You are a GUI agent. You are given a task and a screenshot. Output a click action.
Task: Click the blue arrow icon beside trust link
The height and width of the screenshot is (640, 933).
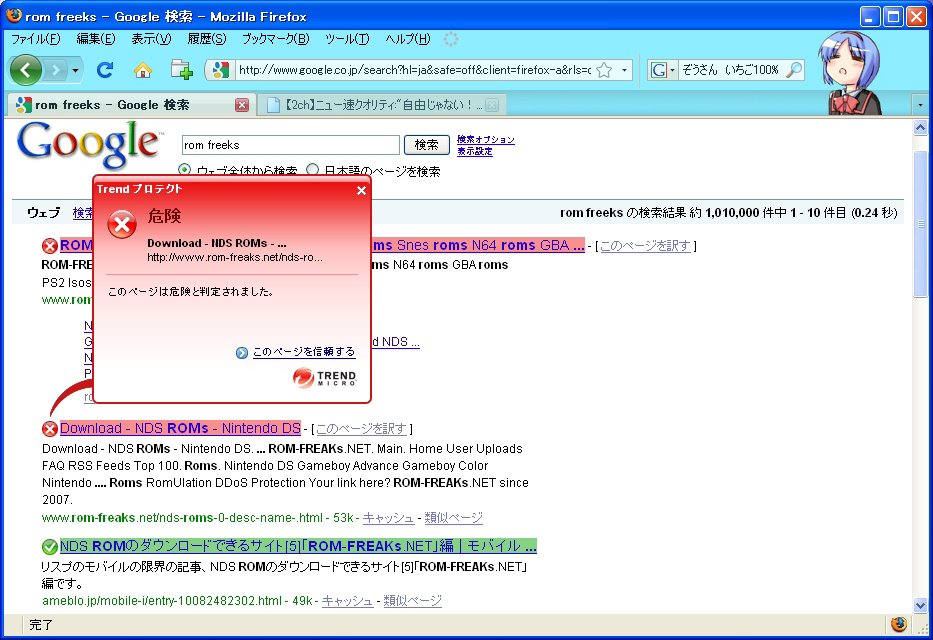(x=242, y=353)
